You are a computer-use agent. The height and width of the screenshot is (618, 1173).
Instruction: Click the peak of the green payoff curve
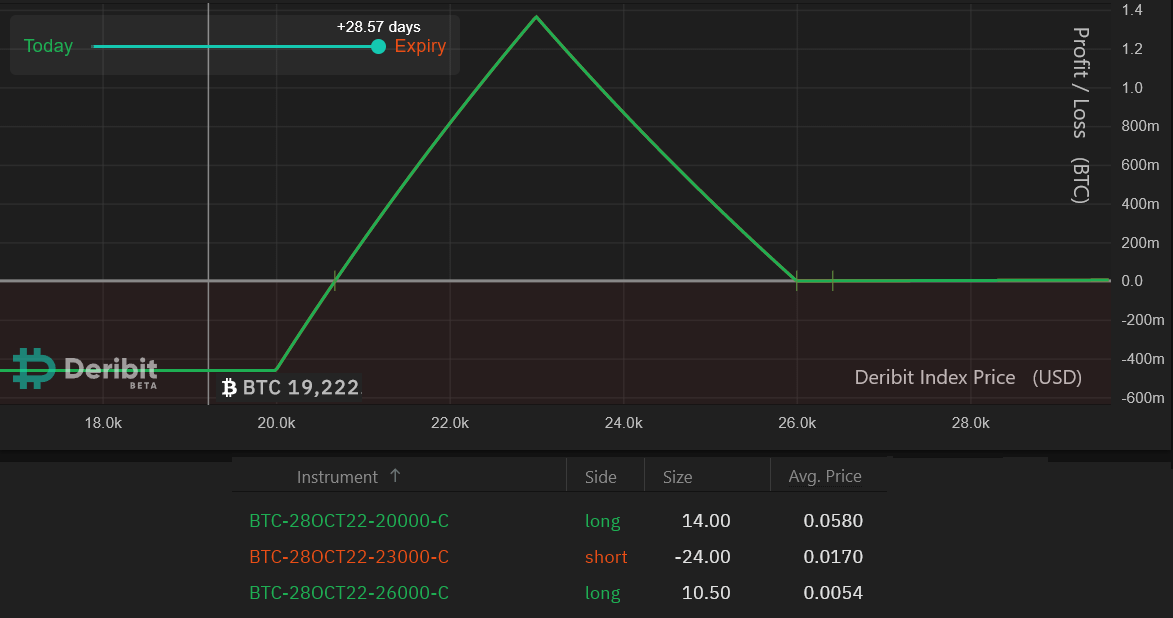point(537,17)
